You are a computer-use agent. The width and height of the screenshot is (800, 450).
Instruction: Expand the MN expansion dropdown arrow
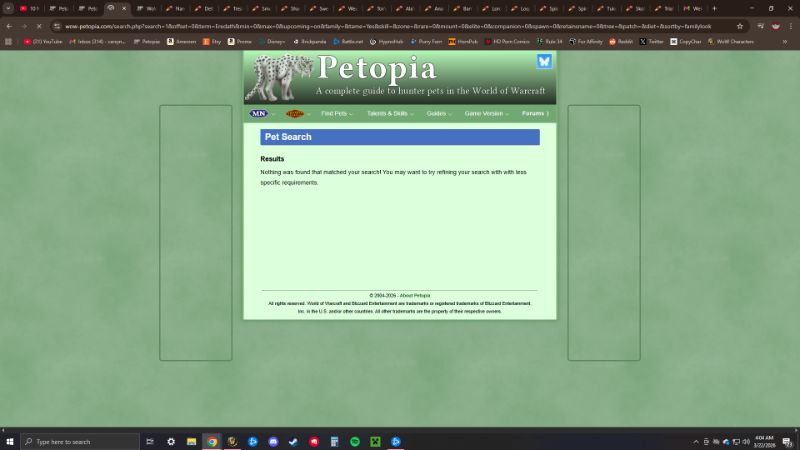(273, 114)
